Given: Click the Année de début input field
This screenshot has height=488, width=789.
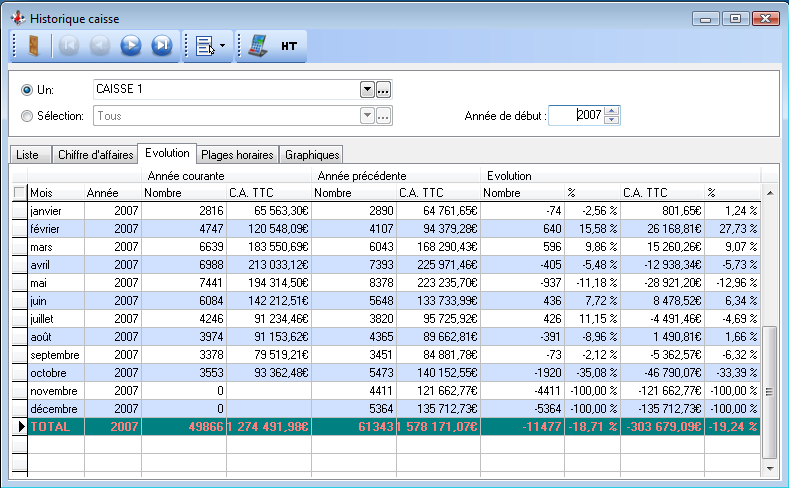Looking at the screenshot, I should (x=576, y=116).
